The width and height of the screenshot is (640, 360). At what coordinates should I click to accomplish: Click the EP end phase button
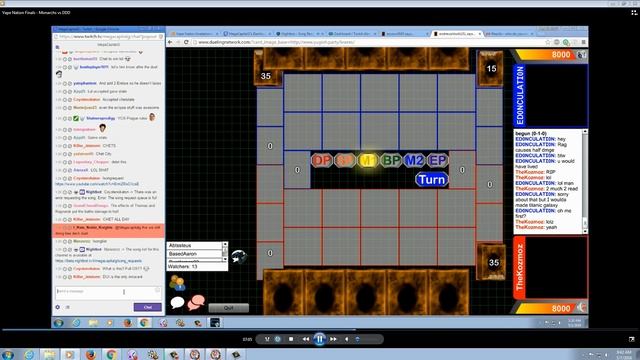437,160
